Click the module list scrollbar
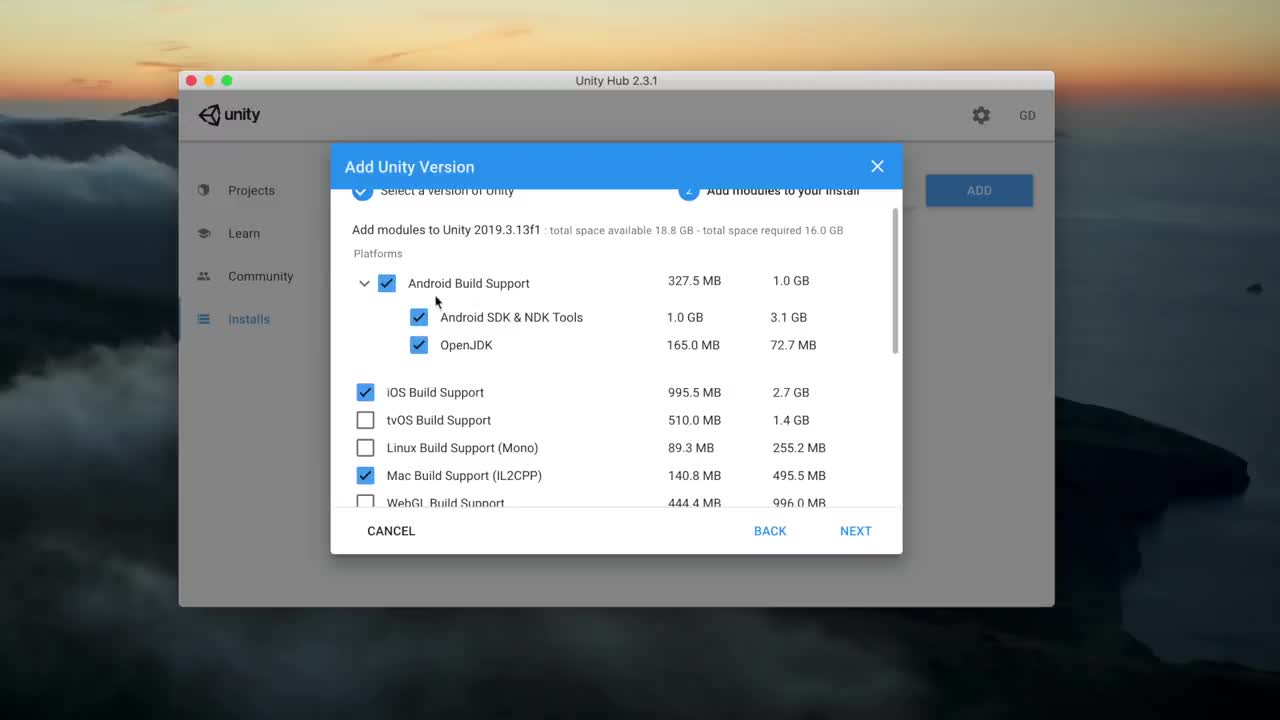This screenshot has width=1280, height=720. point(895,281)
